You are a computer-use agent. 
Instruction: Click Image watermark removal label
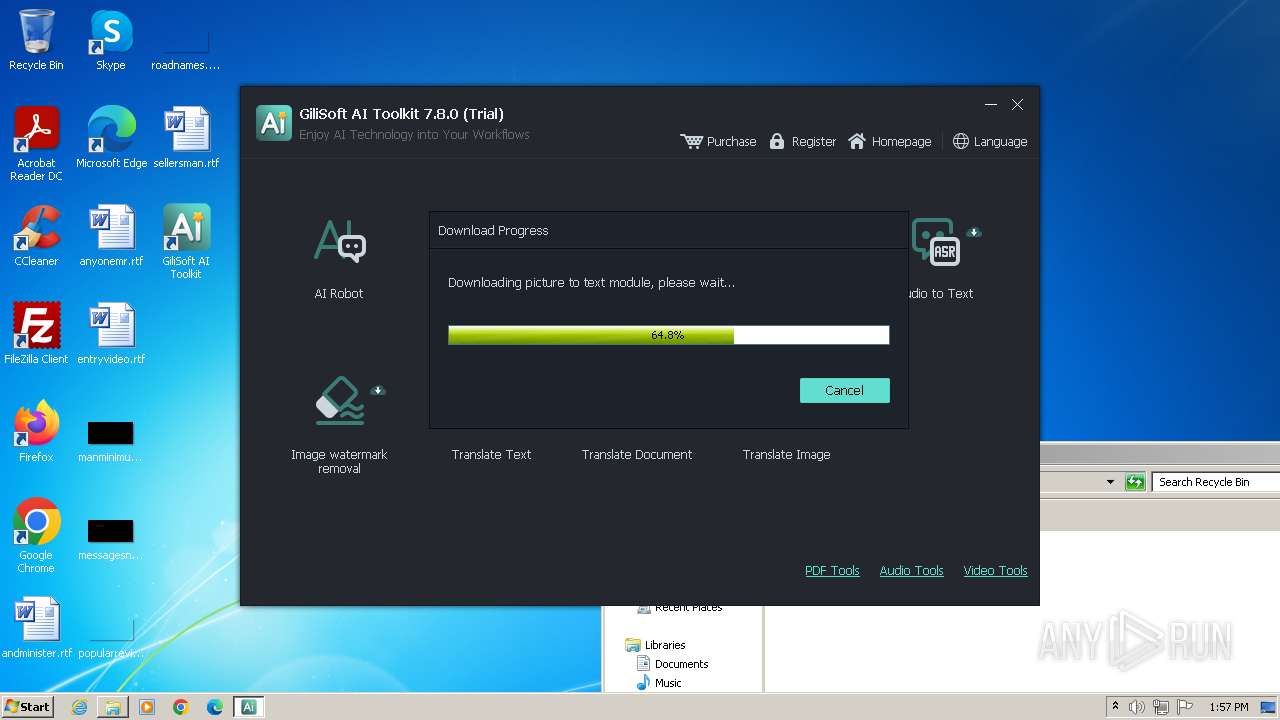click(x=339, y=461)
